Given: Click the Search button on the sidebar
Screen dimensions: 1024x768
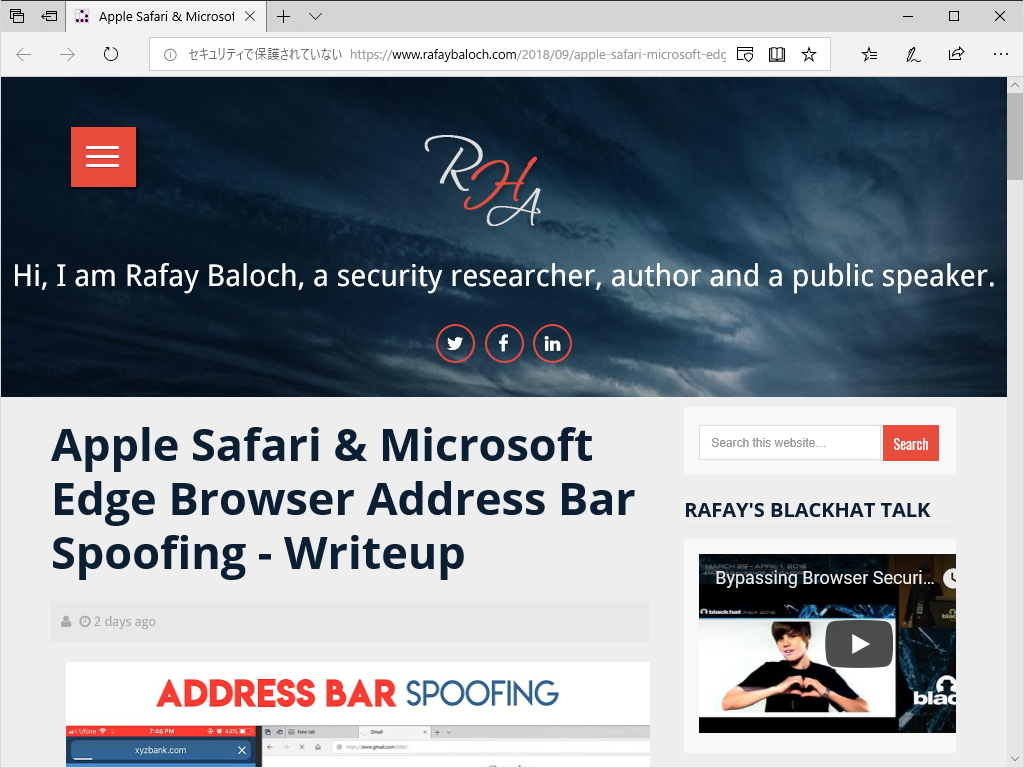Looking at the screenshot, I should tap(910, 443).
